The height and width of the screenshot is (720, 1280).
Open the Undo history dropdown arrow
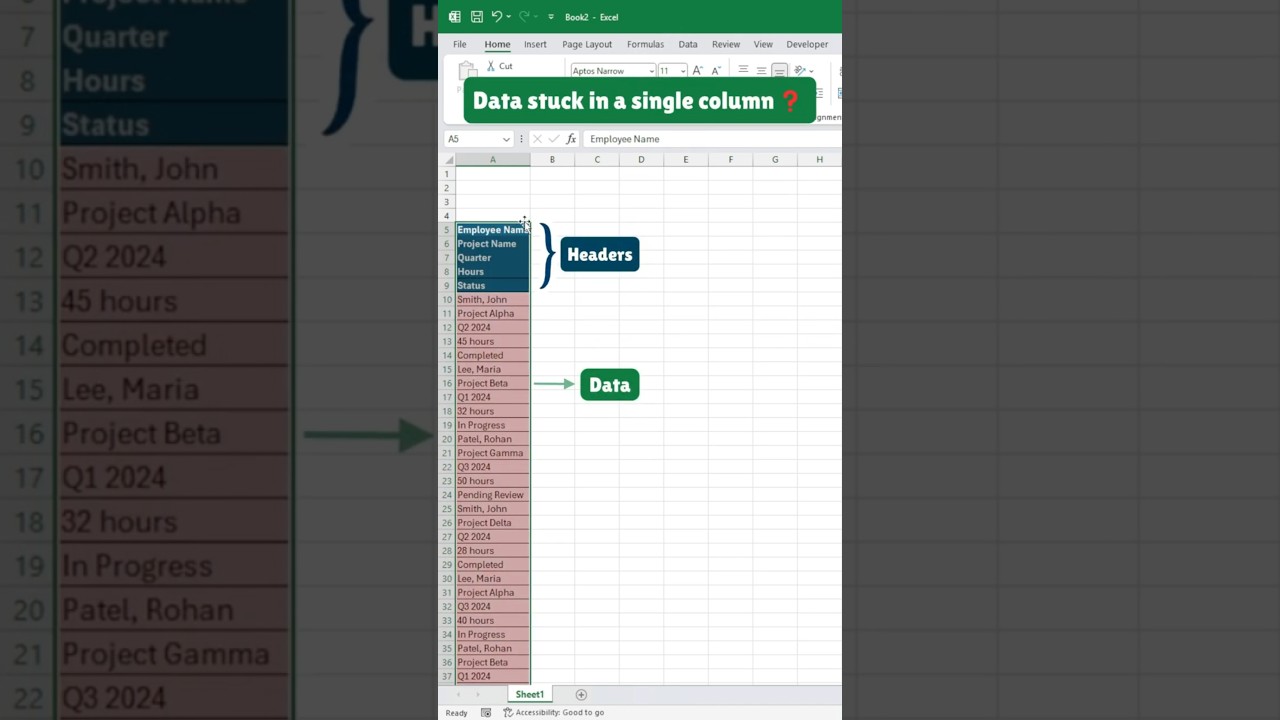click(x=509, y=17)
